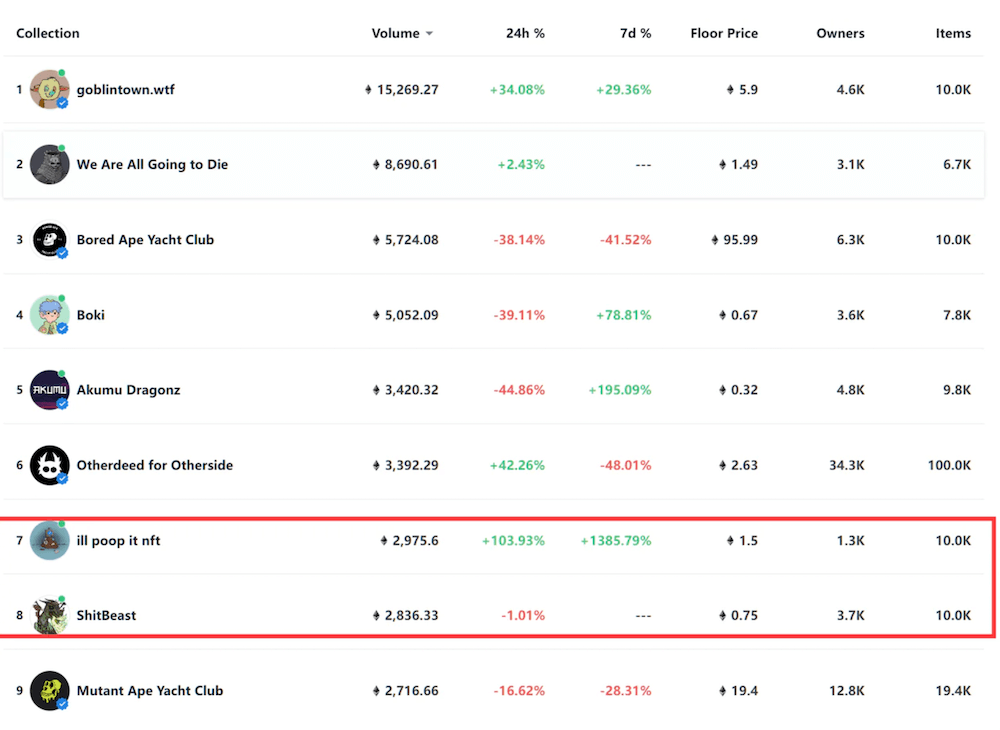Open ill poop it nft avatar

click(x=50, y=541)
